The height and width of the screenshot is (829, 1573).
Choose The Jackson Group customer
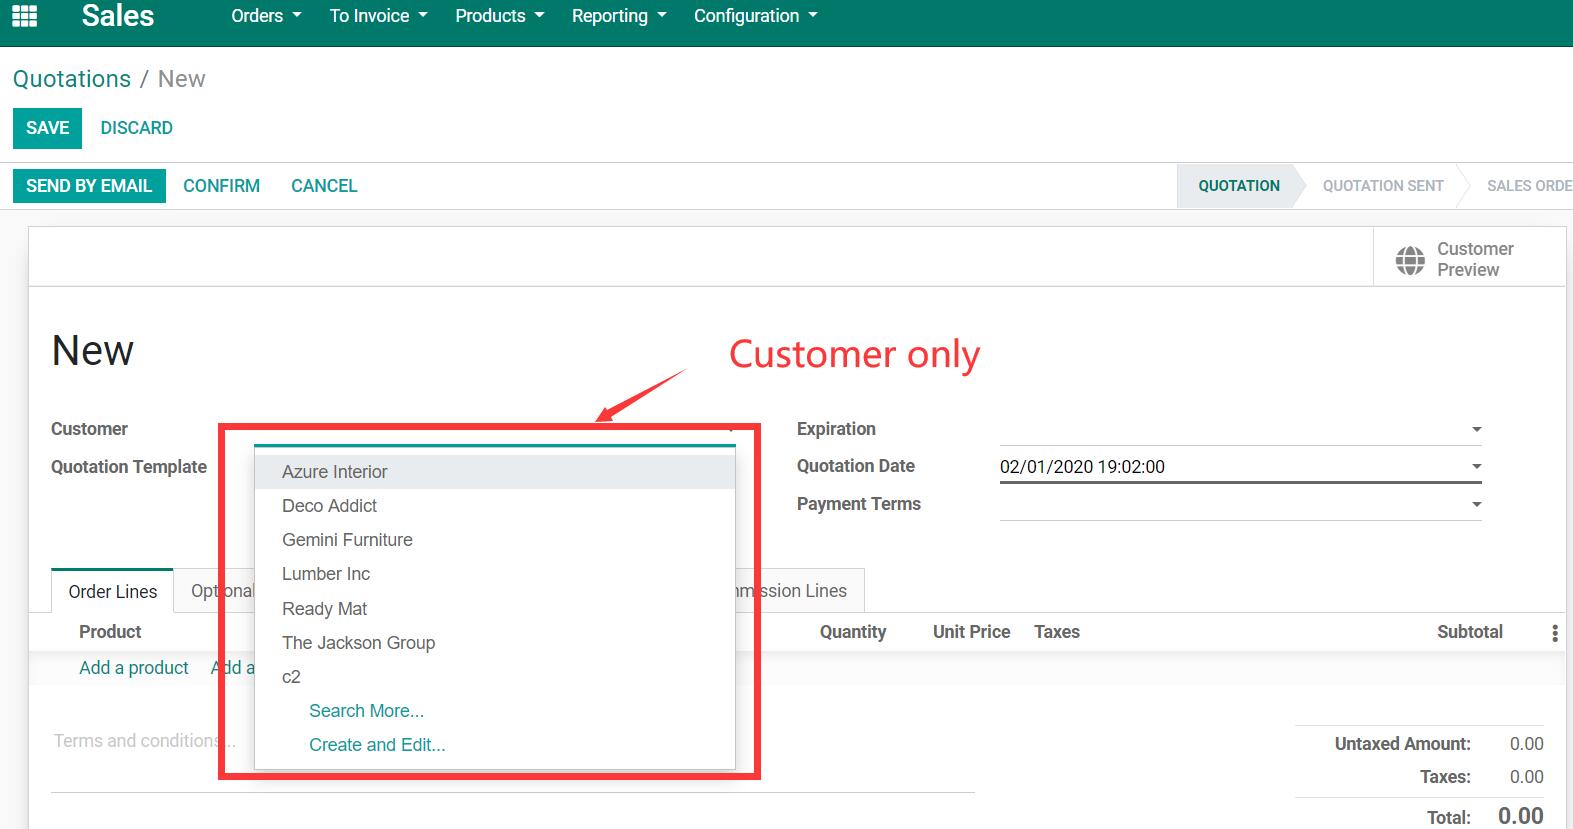point(495,643)
